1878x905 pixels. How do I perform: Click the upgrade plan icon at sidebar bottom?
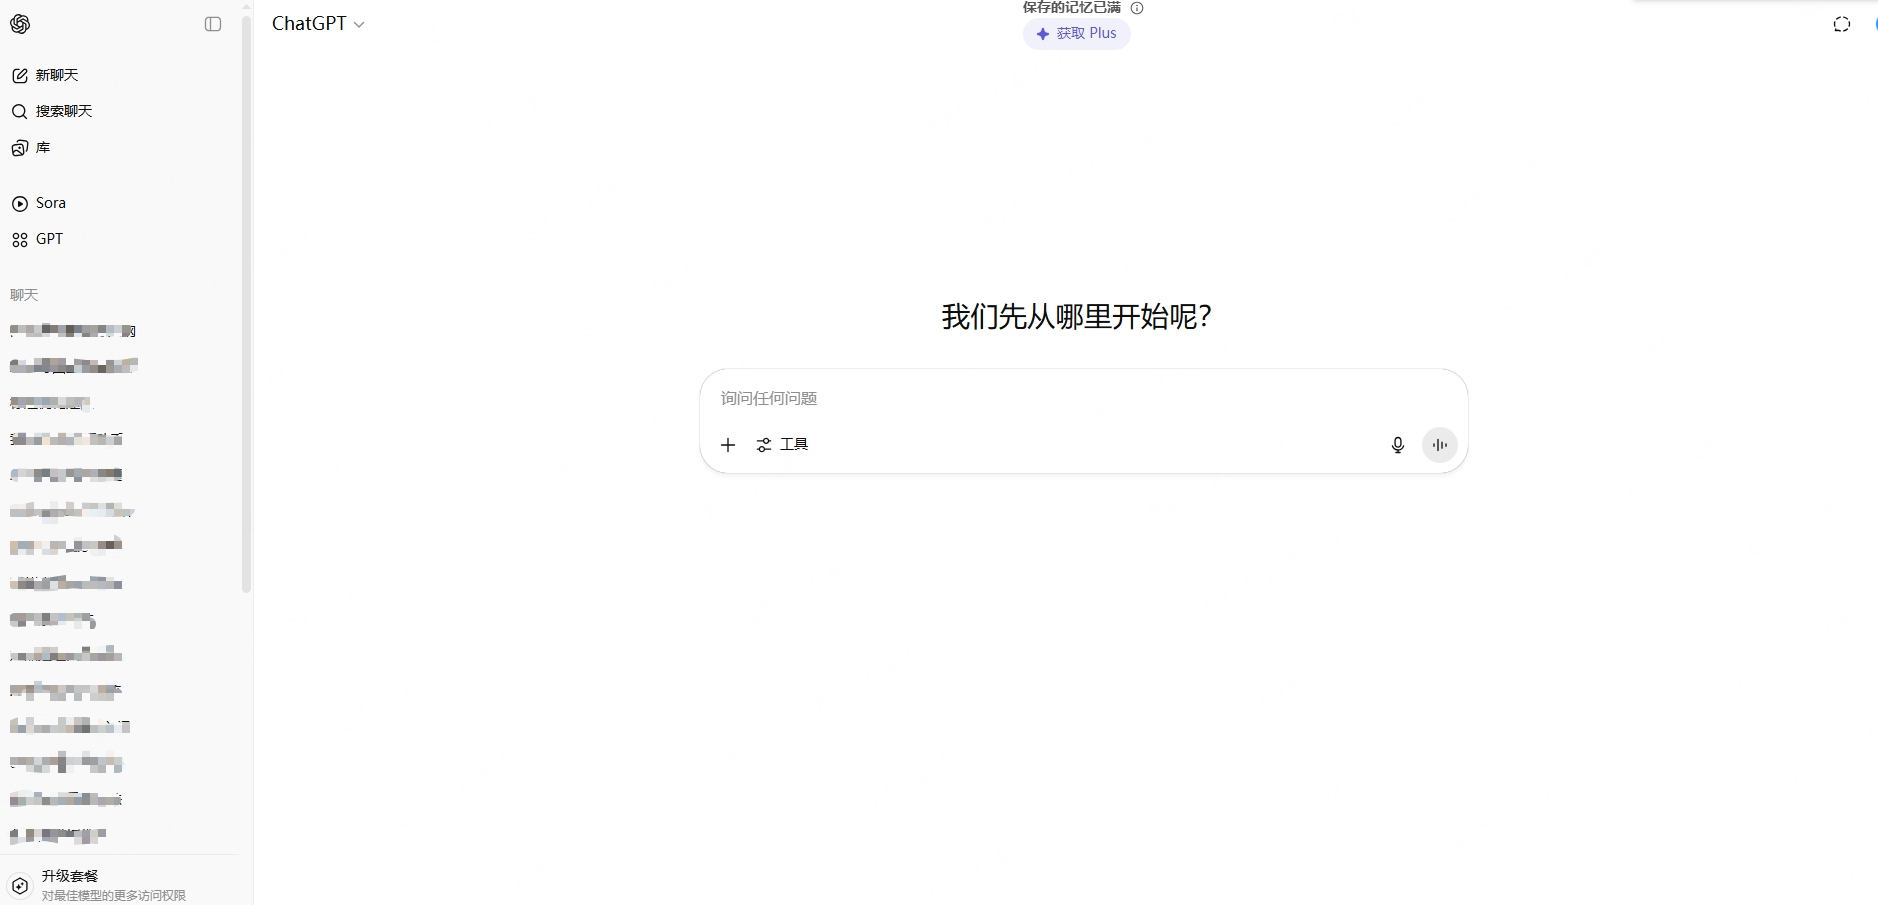pyautogui.click(x=20, y=886)
